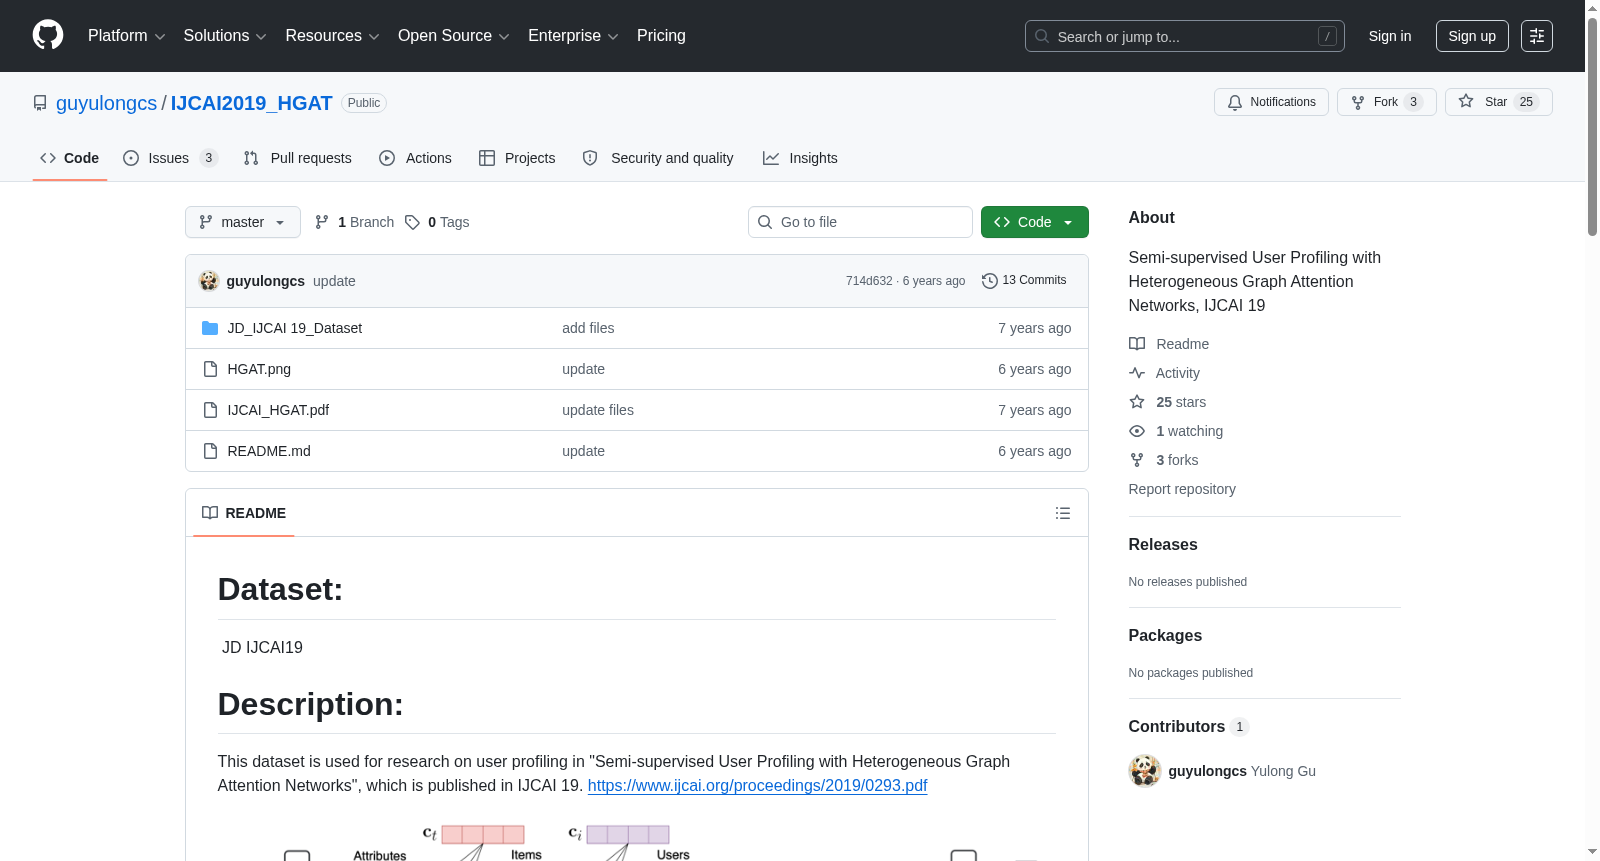Click the folder icon for JD_IJCAI 19_Dataset
Viewport: 1600px width, 861px height.
[210, 328]
